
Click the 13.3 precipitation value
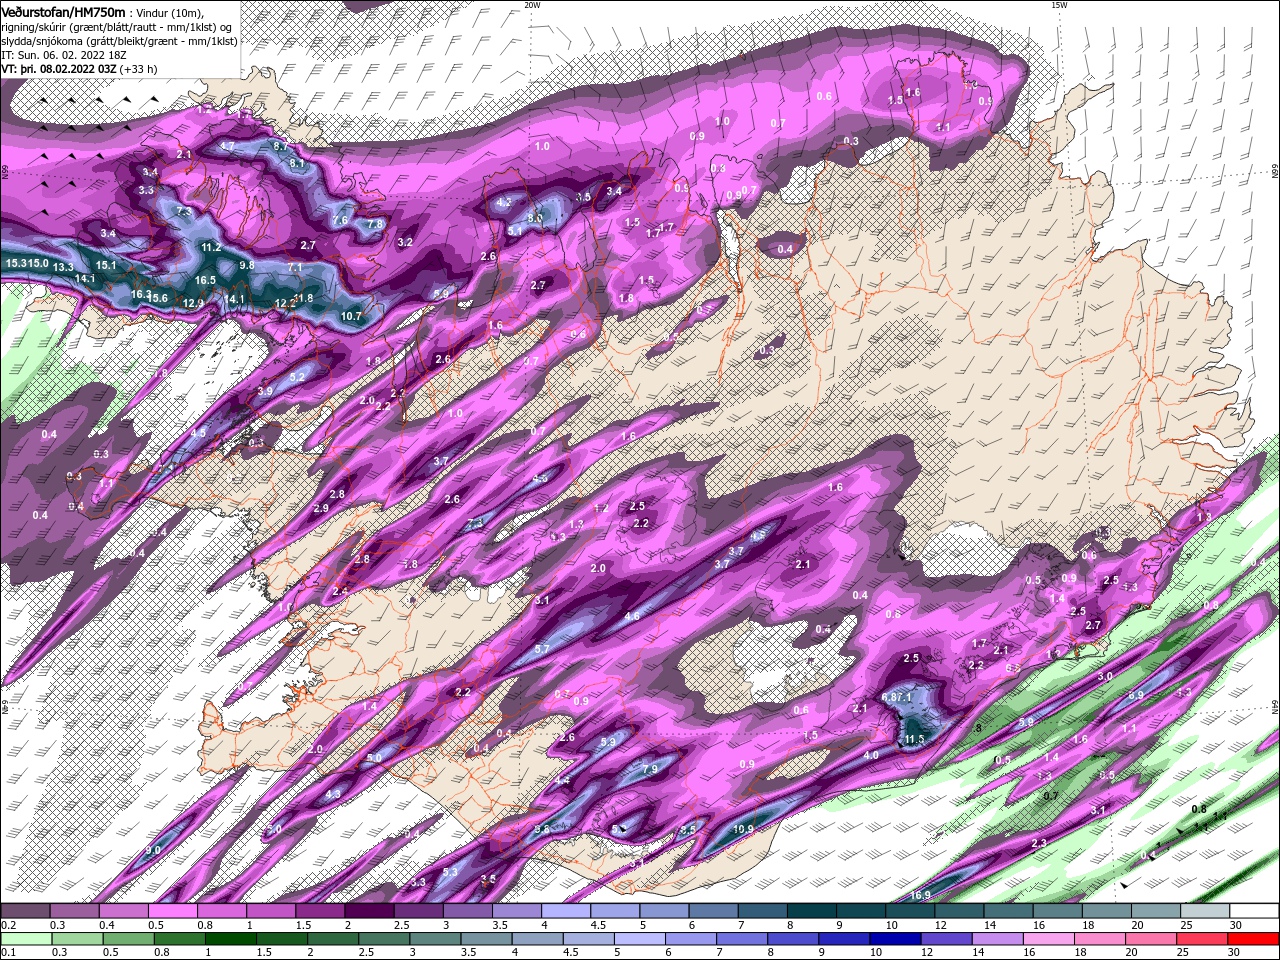pyautogui.click(x=63, y=267)
